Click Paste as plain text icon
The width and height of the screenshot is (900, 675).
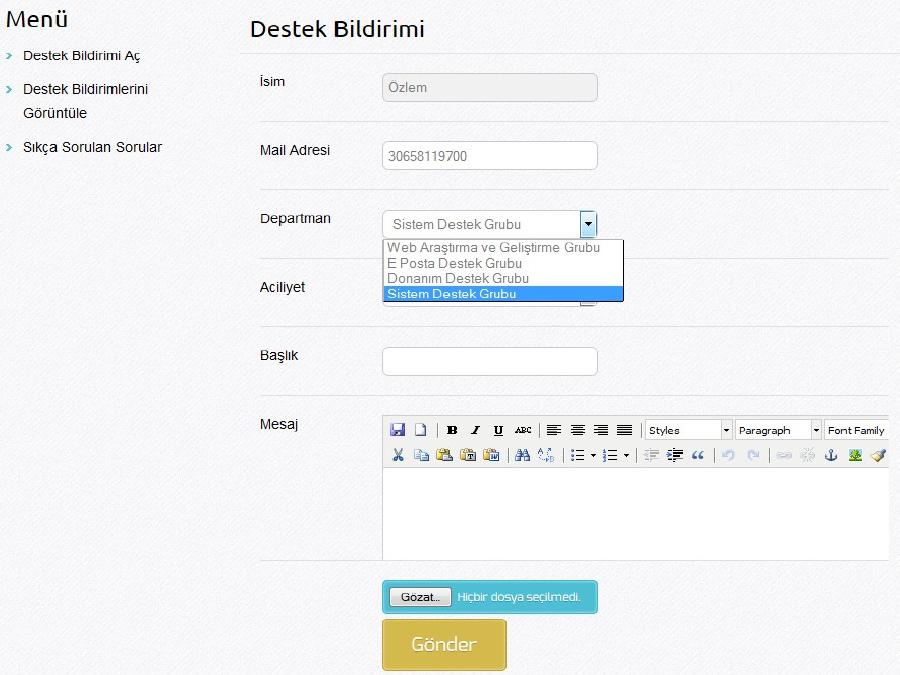click(468, 455)
